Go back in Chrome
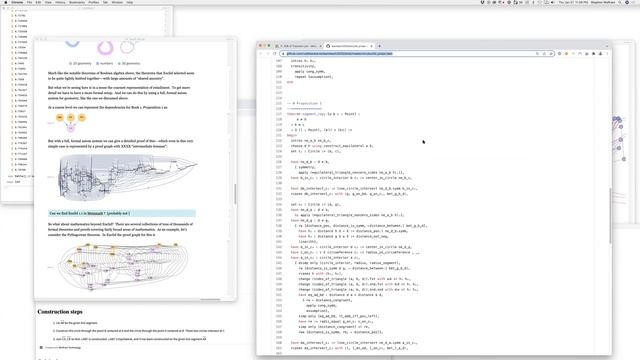 coord(261,53)
